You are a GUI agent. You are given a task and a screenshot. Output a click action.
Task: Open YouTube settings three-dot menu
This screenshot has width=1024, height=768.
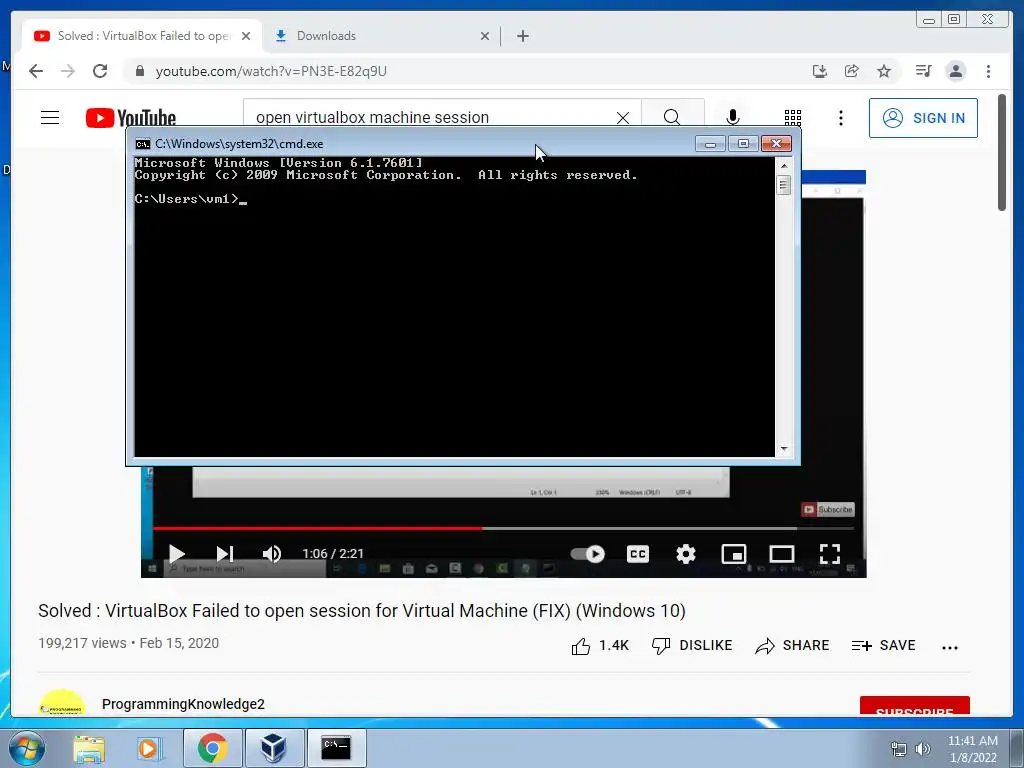(x=840, y=118)
